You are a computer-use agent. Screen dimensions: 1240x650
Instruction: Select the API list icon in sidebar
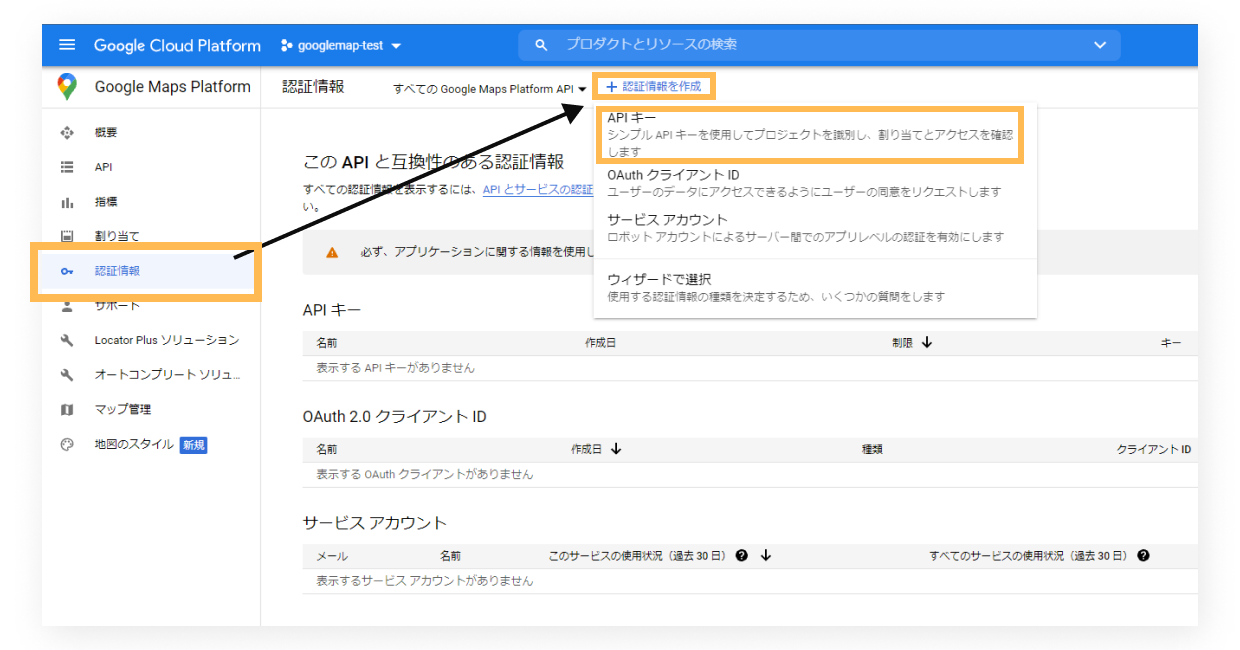(x=67, y=168)
